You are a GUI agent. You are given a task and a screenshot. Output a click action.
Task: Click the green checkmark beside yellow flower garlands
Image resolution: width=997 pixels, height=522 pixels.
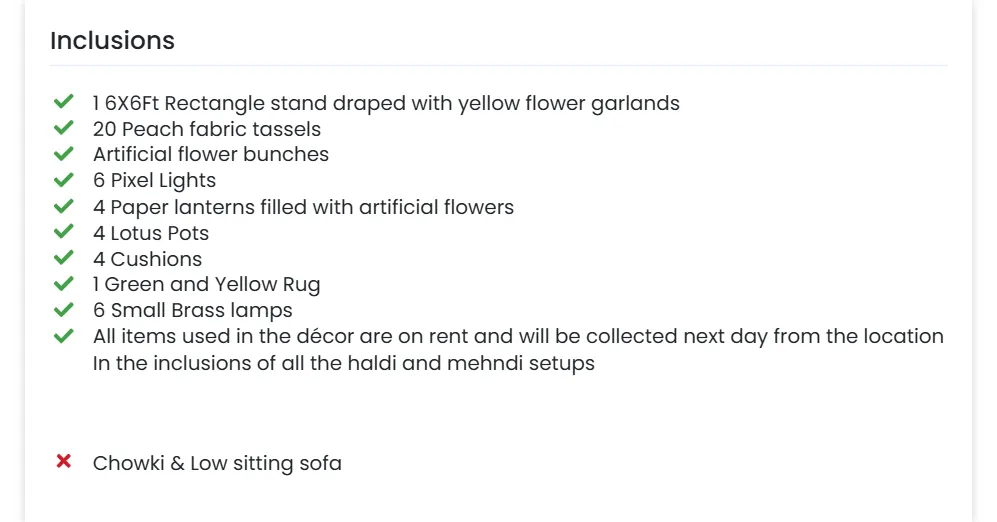(64, 102)
